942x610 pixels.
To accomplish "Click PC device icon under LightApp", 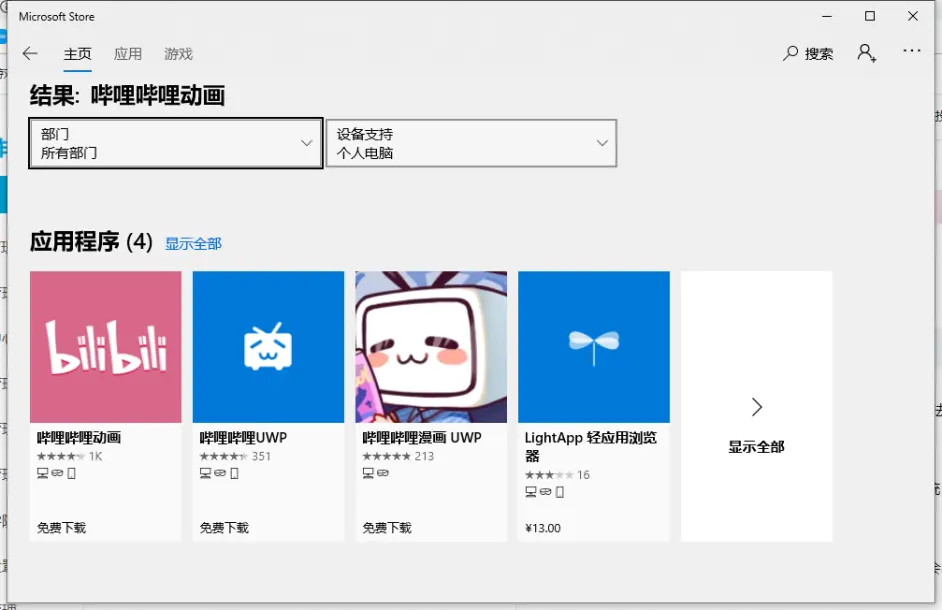I will coord(530,492).
